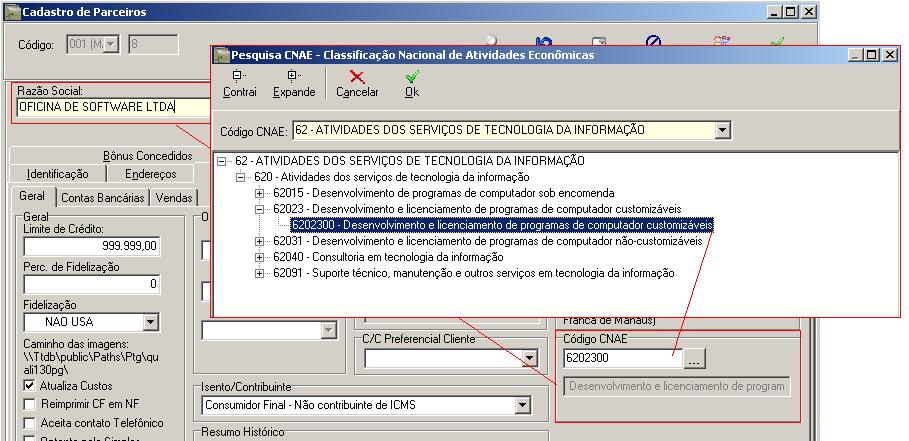Image resolution: width=909 pixels, height=441 pixels.
Task: Click the ... browse button beside Código CNAE
Action: click(x=695, y=358)
